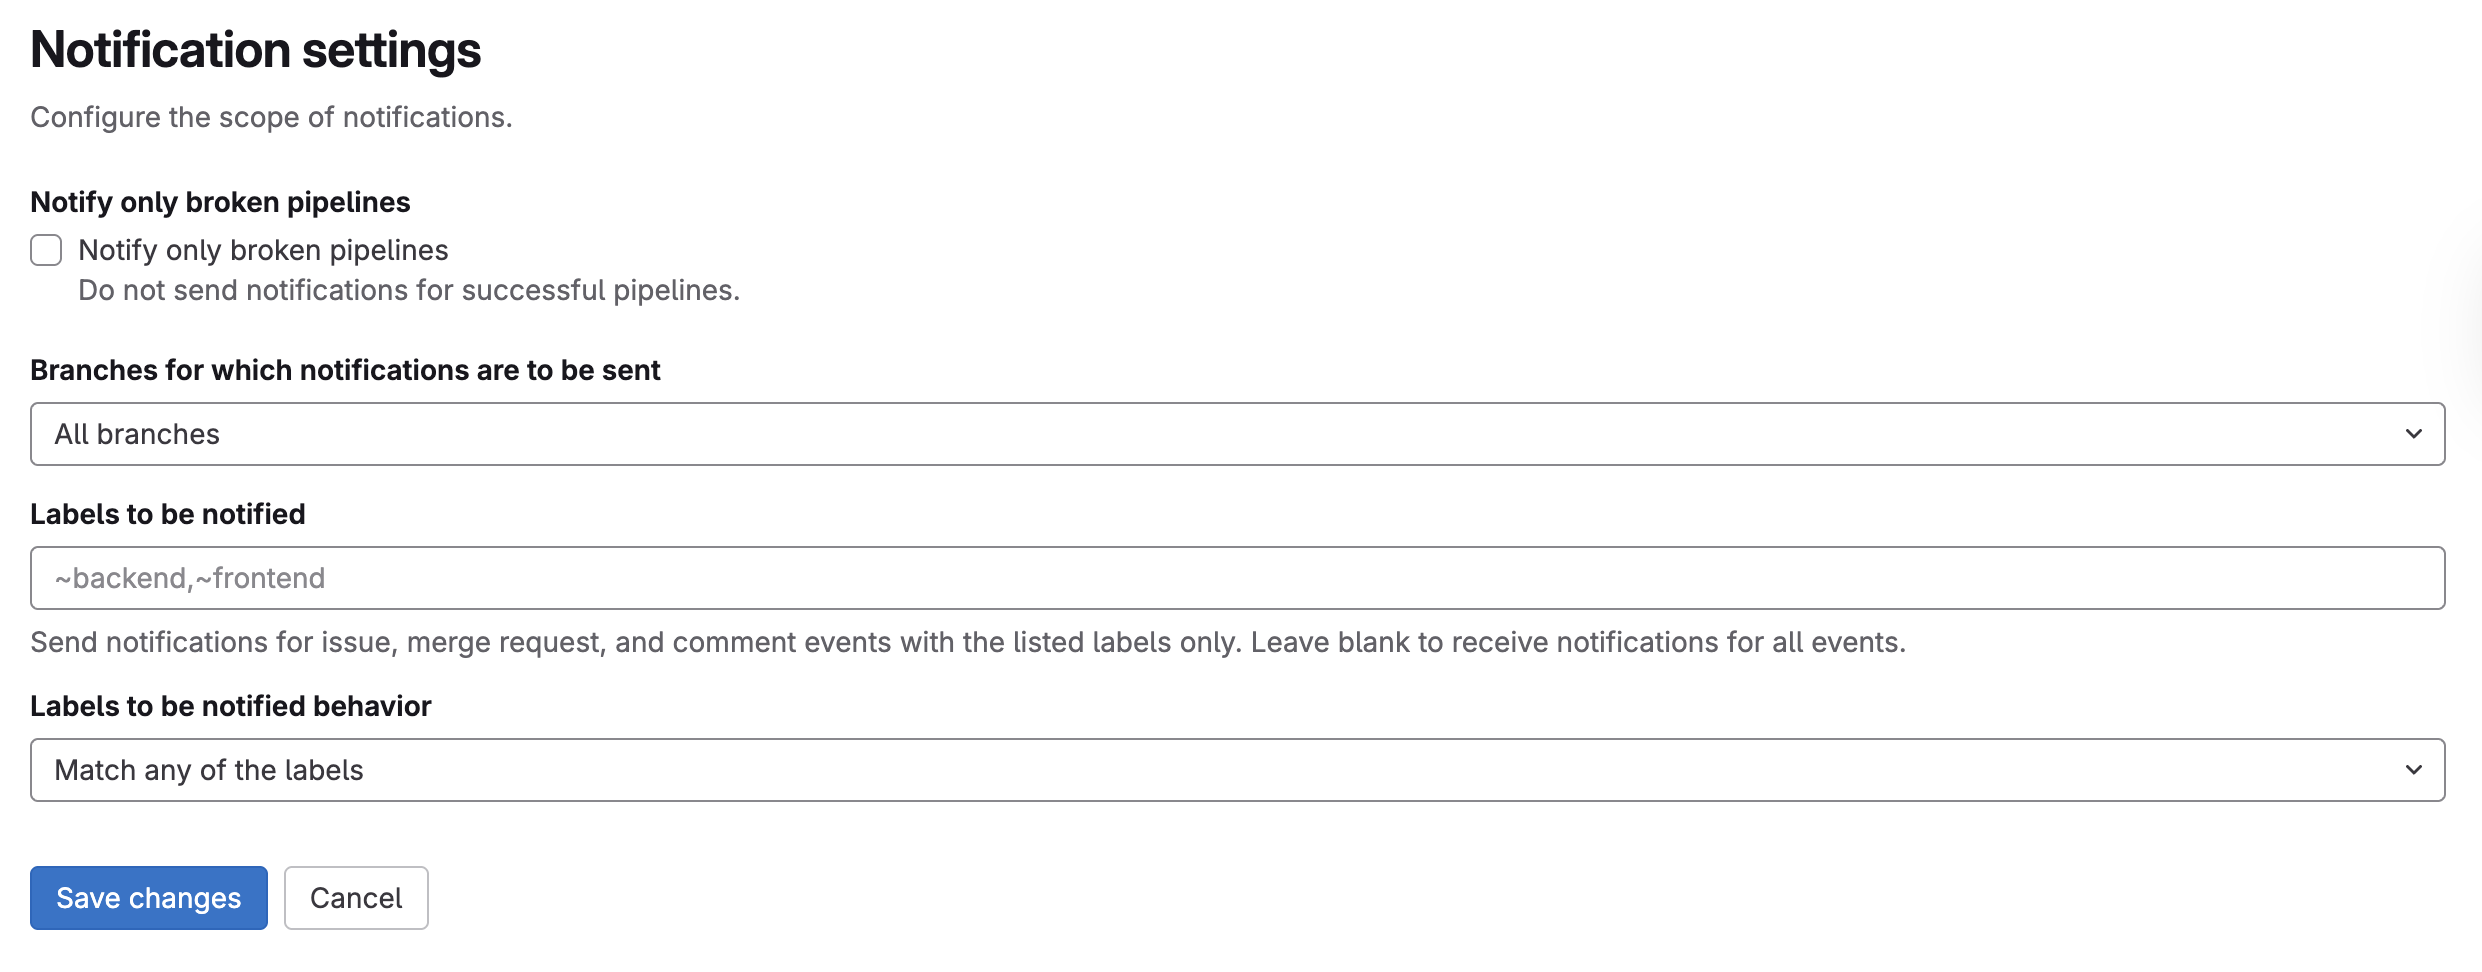Click the bold Notify only broken pipelines section title
Screen dimensions: 2482x972
click(x=220, y=202)
